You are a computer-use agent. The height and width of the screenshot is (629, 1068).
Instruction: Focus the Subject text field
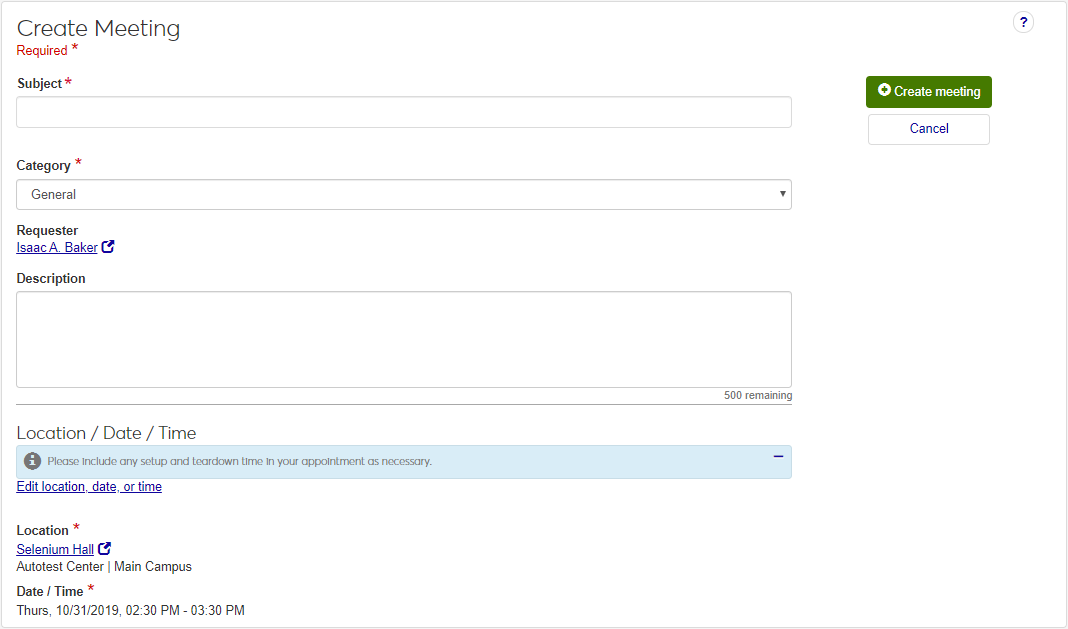coord(403,112)
